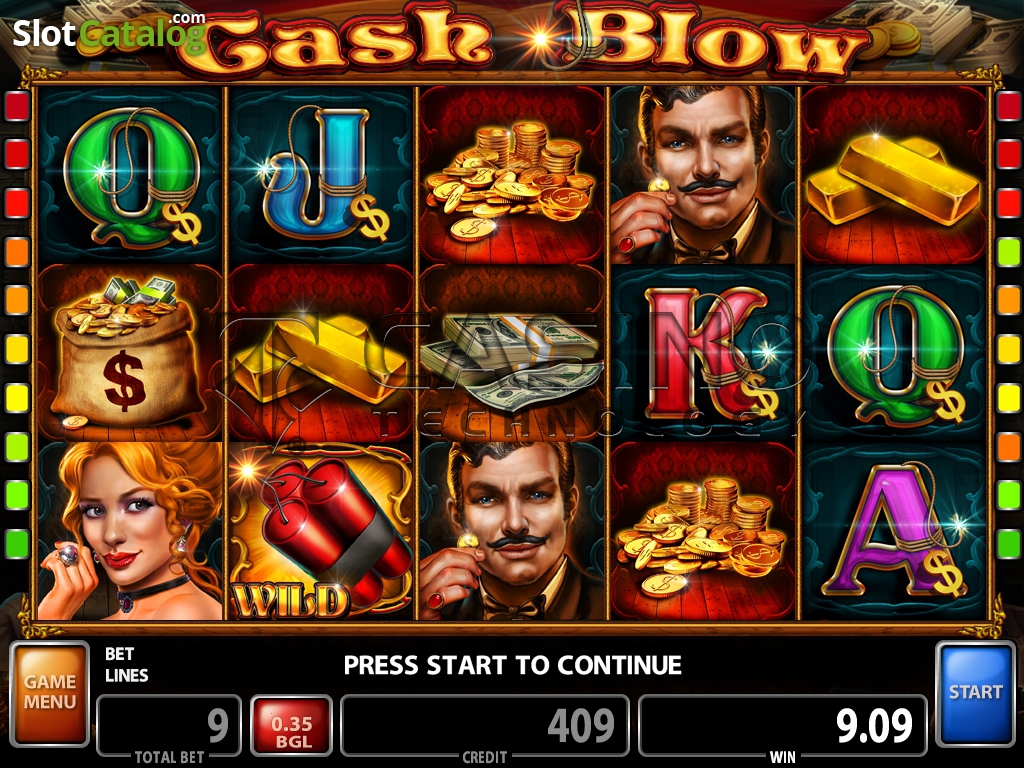Click the dynamite WILD symbol

(321, 531)
